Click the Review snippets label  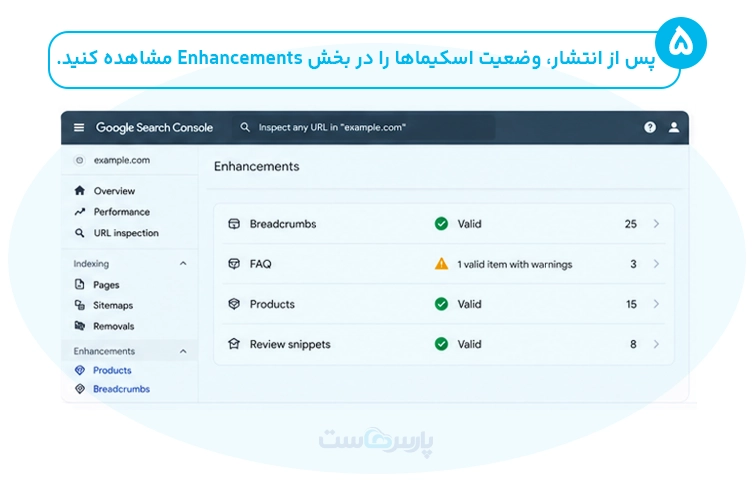290,344
